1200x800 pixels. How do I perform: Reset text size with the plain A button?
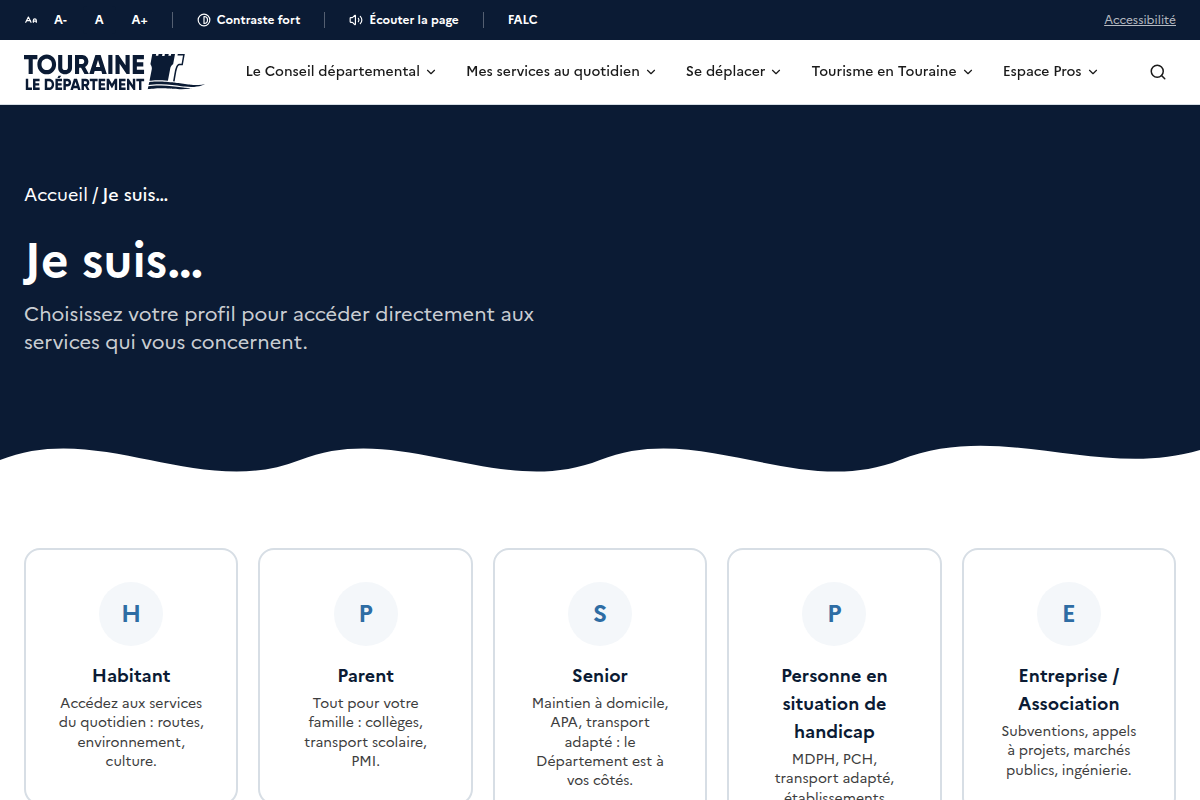point(99,20)
